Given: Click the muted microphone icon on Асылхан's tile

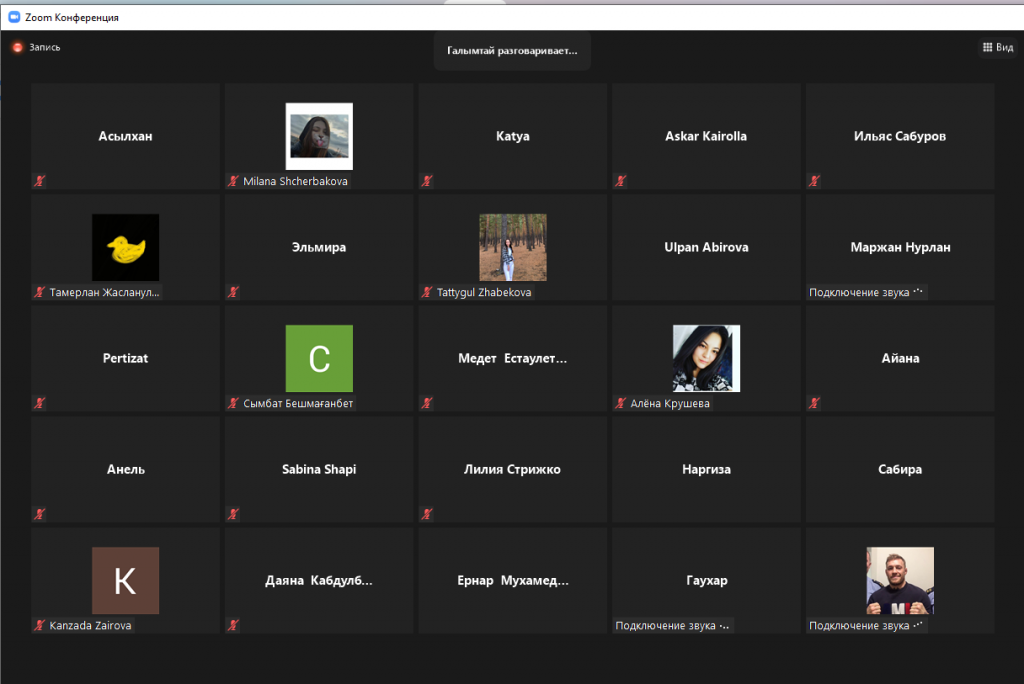Looking at the screenshot, I should coord(40,181).
